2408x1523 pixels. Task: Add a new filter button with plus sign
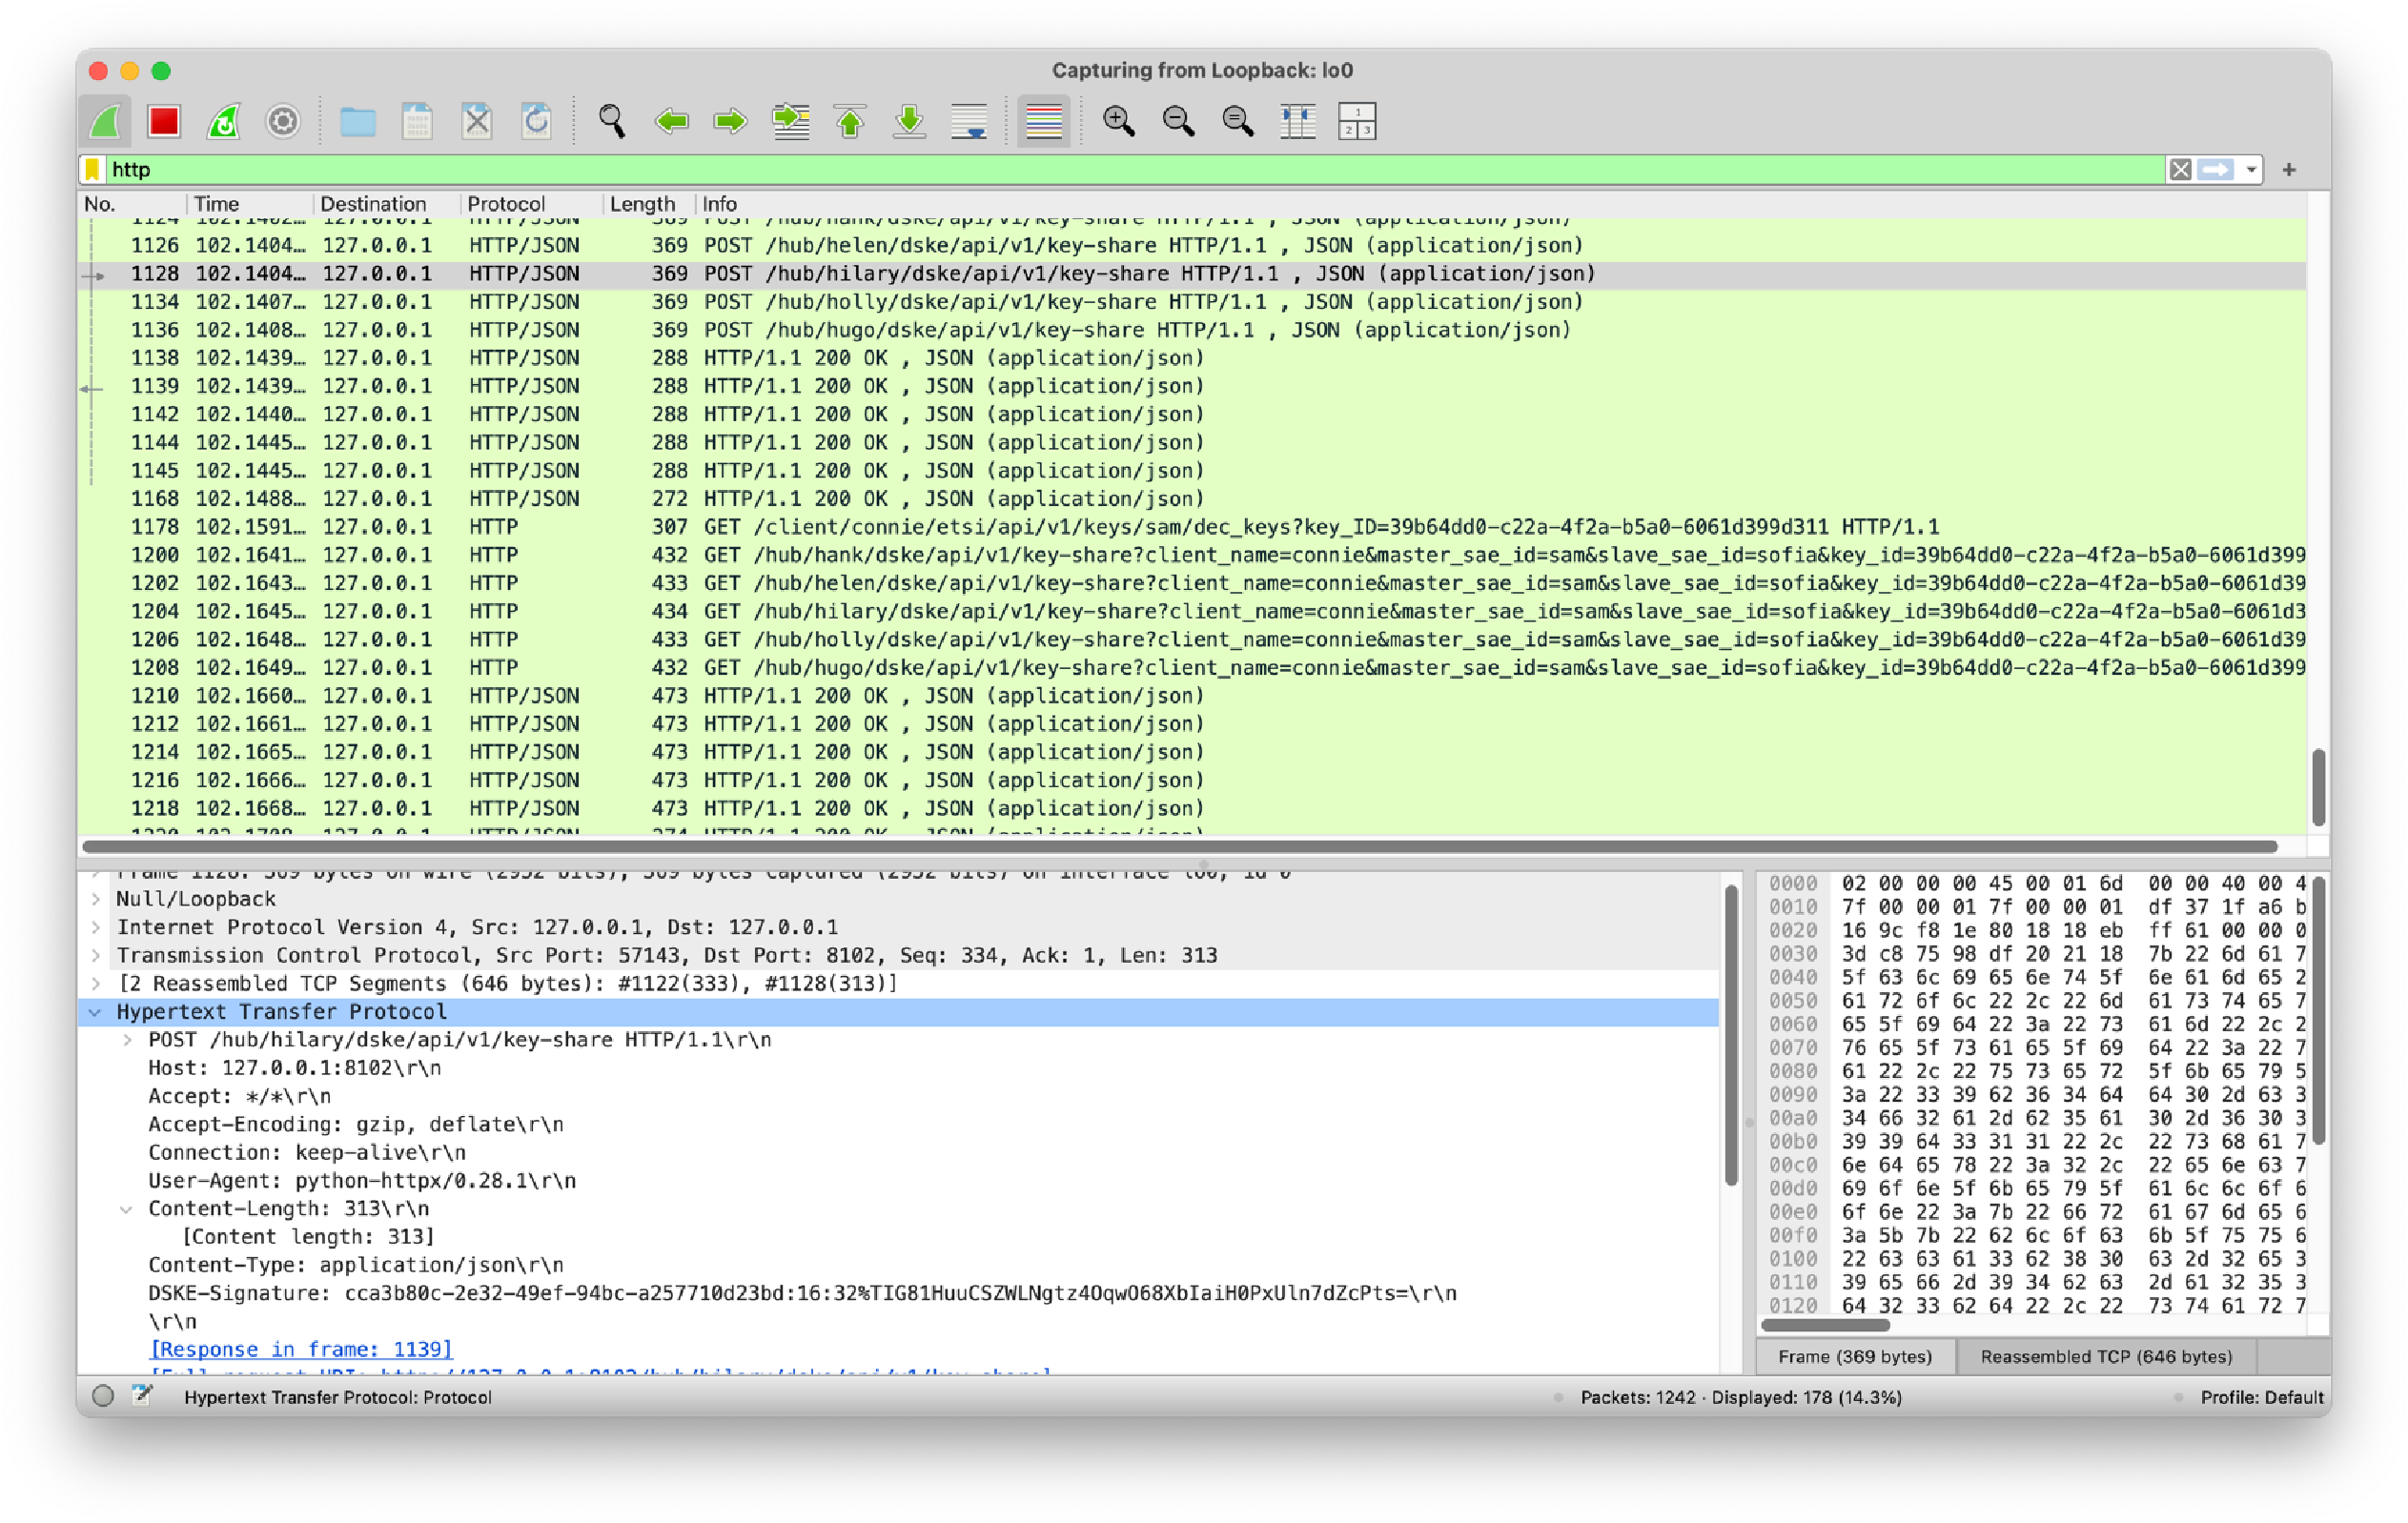(2289, 169)
